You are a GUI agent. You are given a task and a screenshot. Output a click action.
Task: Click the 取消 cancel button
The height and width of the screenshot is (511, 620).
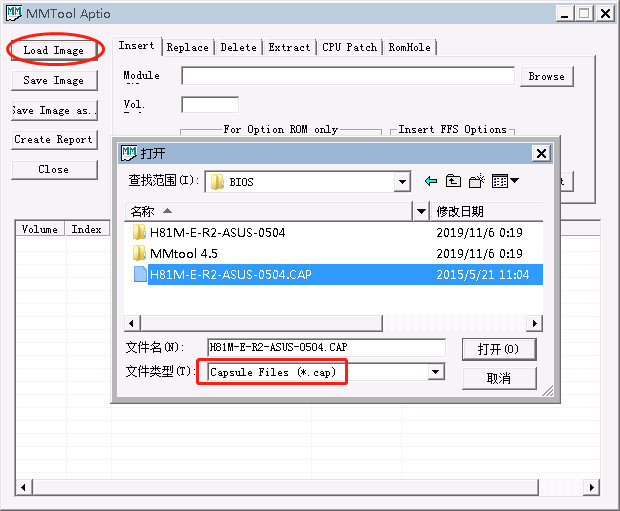499,378
